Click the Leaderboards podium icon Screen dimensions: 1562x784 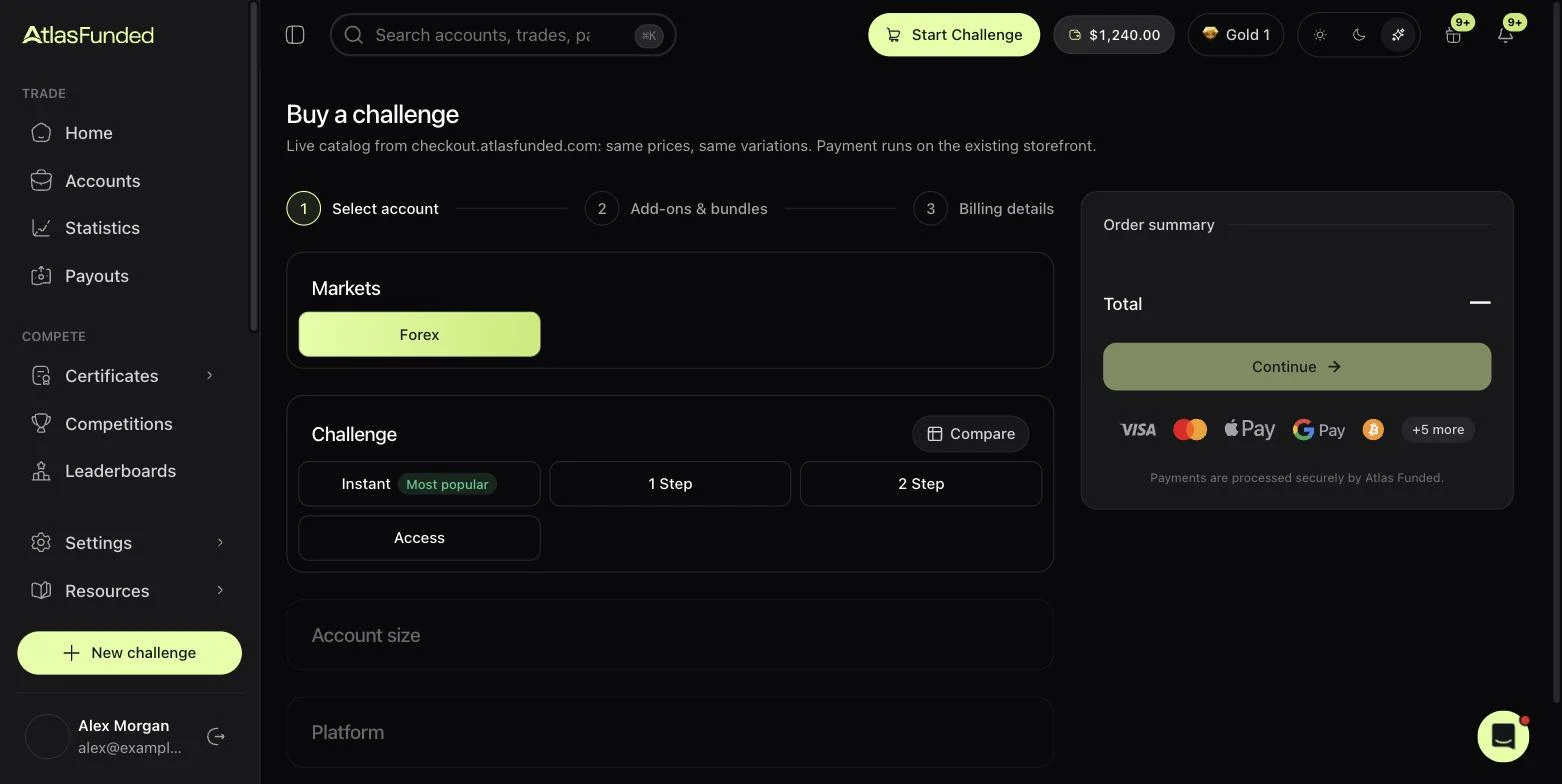click(x=41, y=471)
